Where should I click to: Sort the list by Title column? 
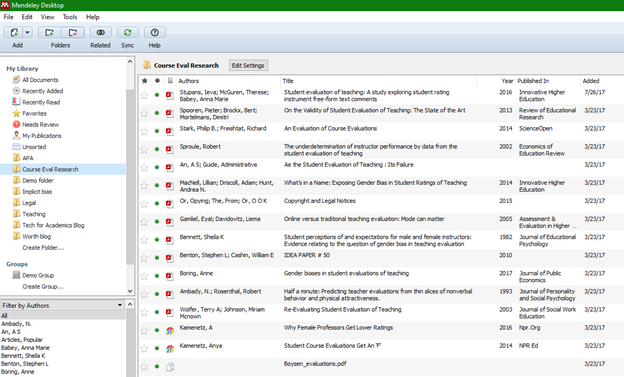click(288, 81)
